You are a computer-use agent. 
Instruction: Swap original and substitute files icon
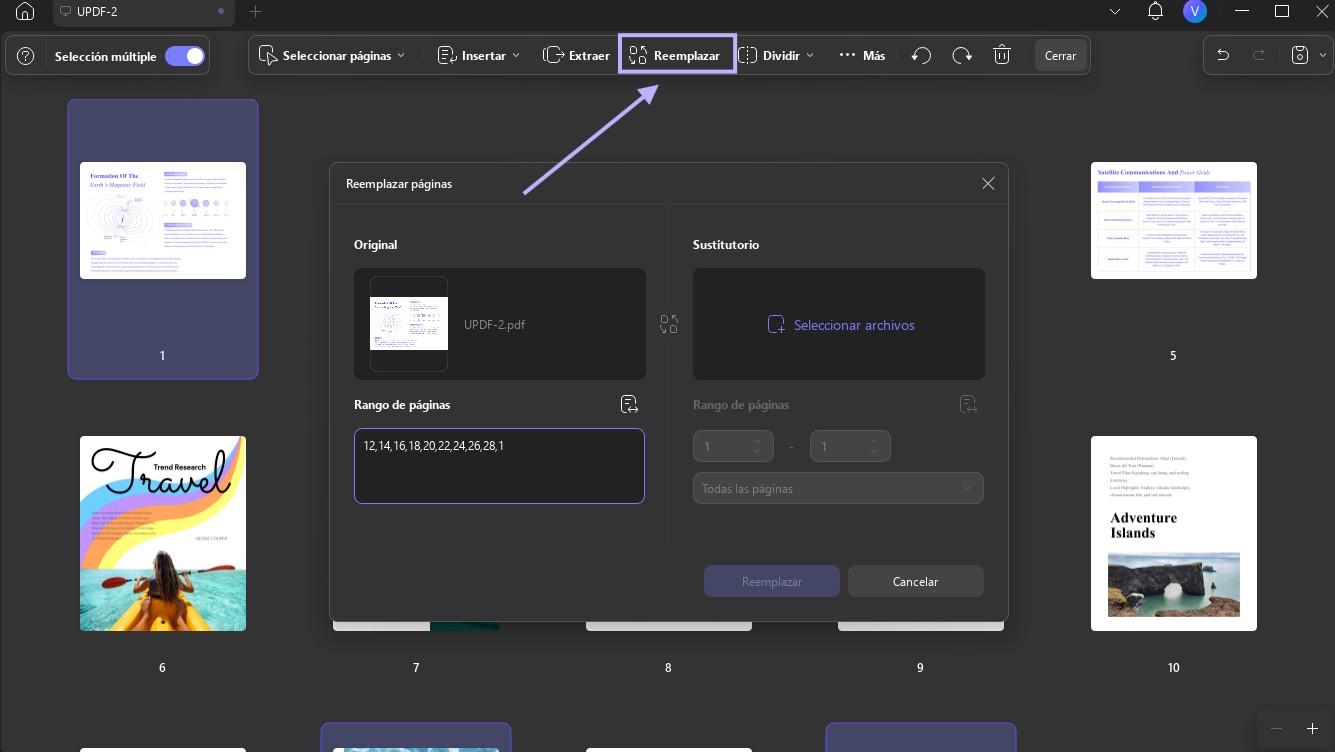tap(669, 324)
